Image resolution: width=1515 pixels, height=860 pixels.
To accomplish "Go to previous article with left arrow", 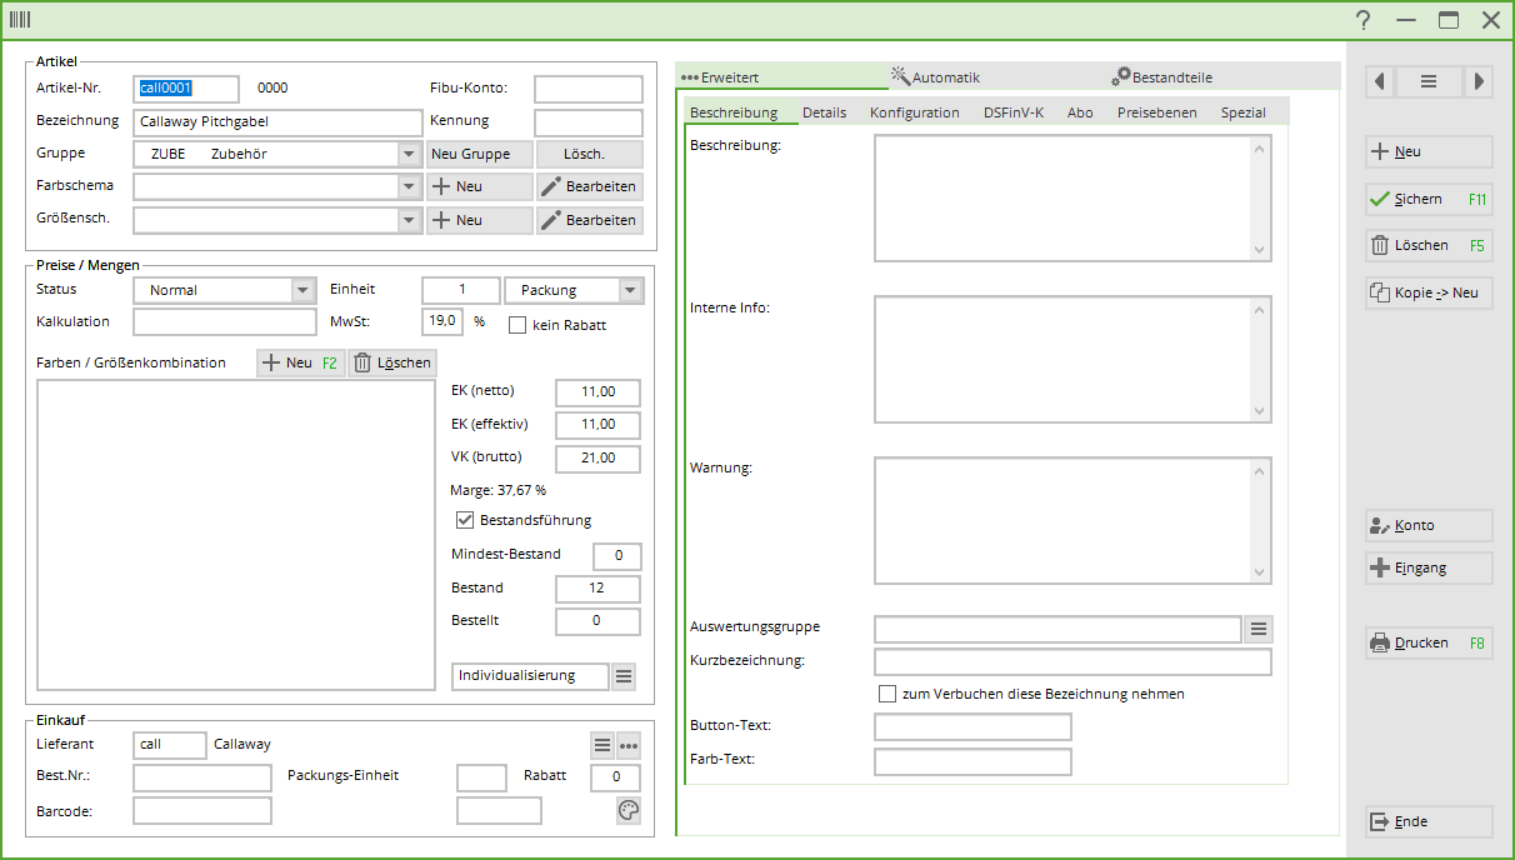I will (x=1380, y=82).
